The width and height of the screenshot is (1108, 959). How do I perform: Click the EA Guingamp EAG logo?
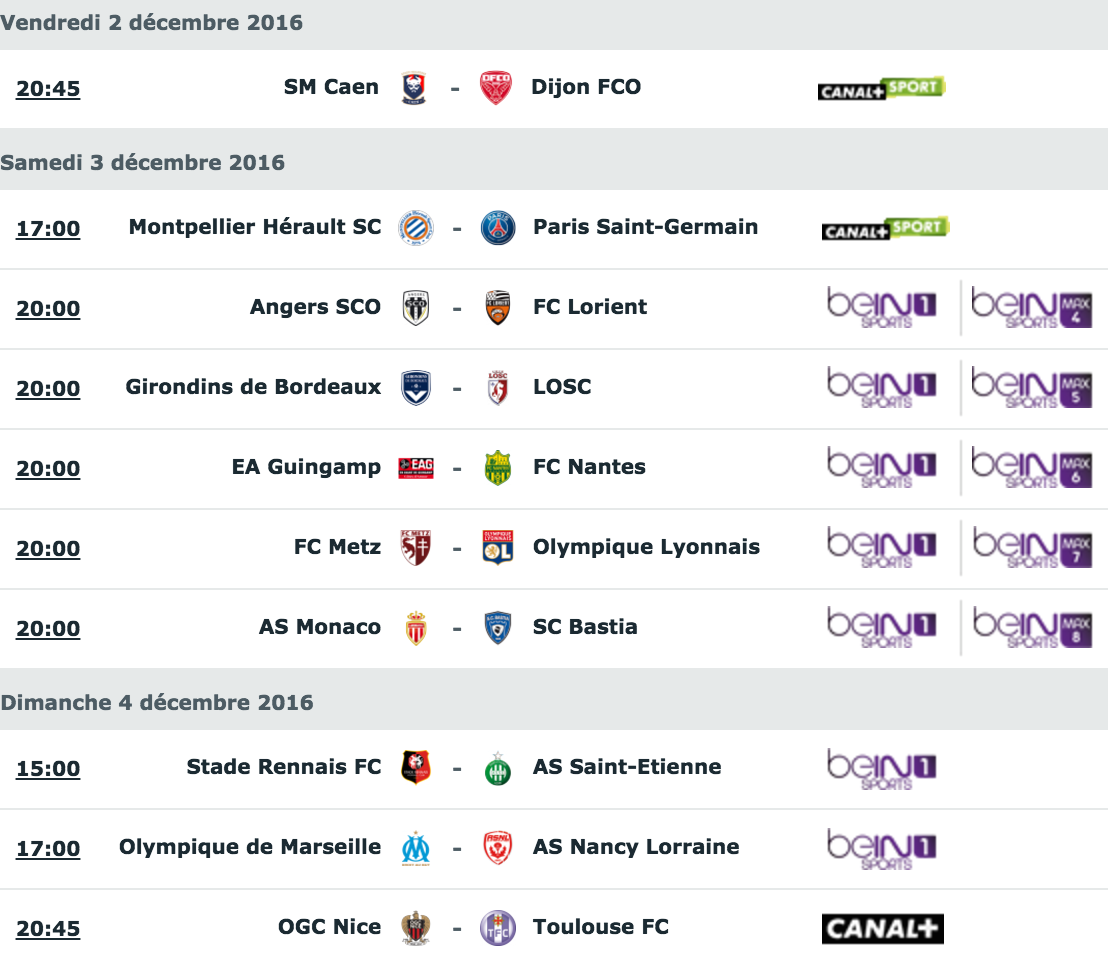pos(416,468)
